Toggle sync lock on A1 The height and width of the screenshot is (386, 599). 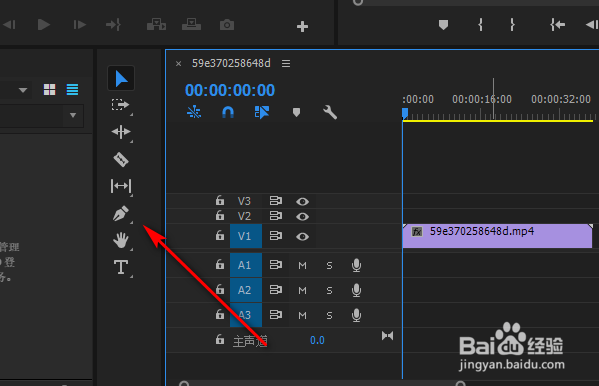click(275, 265)
